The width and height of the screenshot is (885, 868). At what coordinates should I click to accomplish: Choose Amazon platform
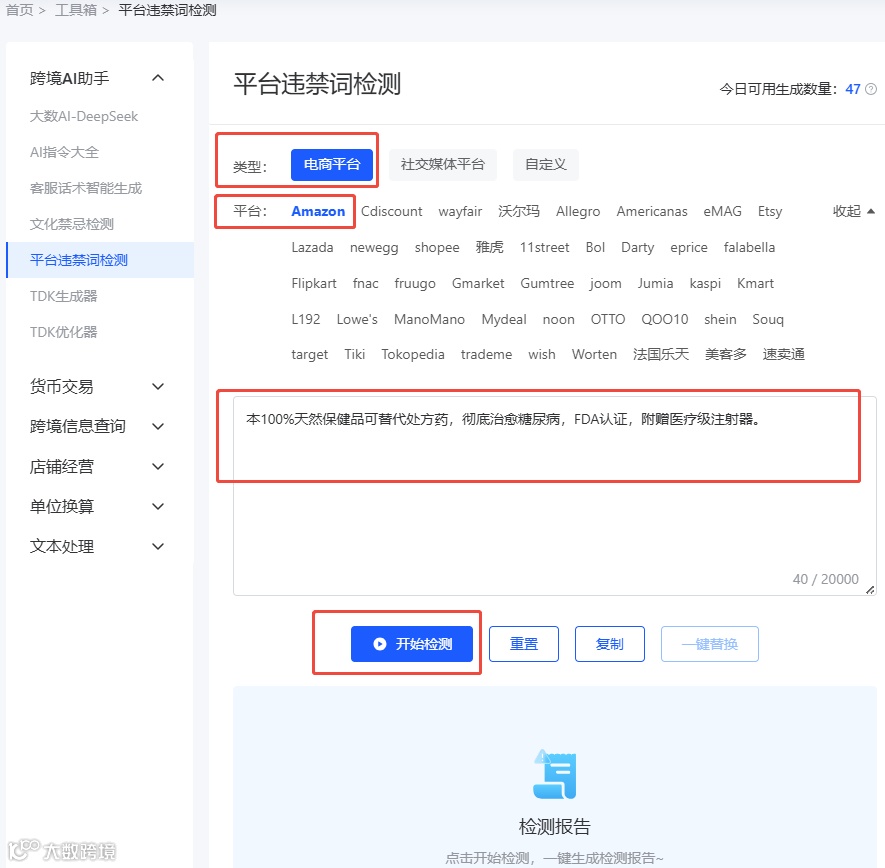pos(318,212)
